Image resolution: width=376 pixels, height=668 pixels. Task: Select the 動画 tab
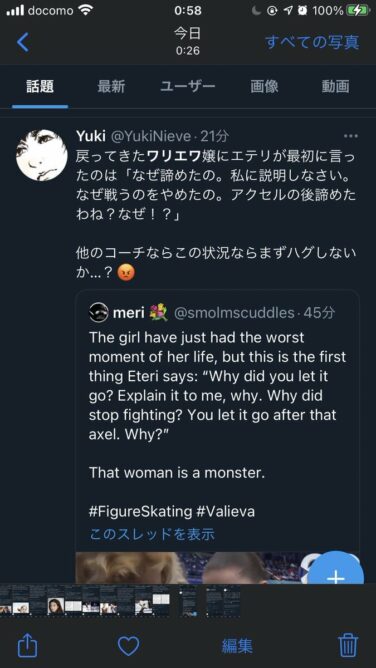336,86
